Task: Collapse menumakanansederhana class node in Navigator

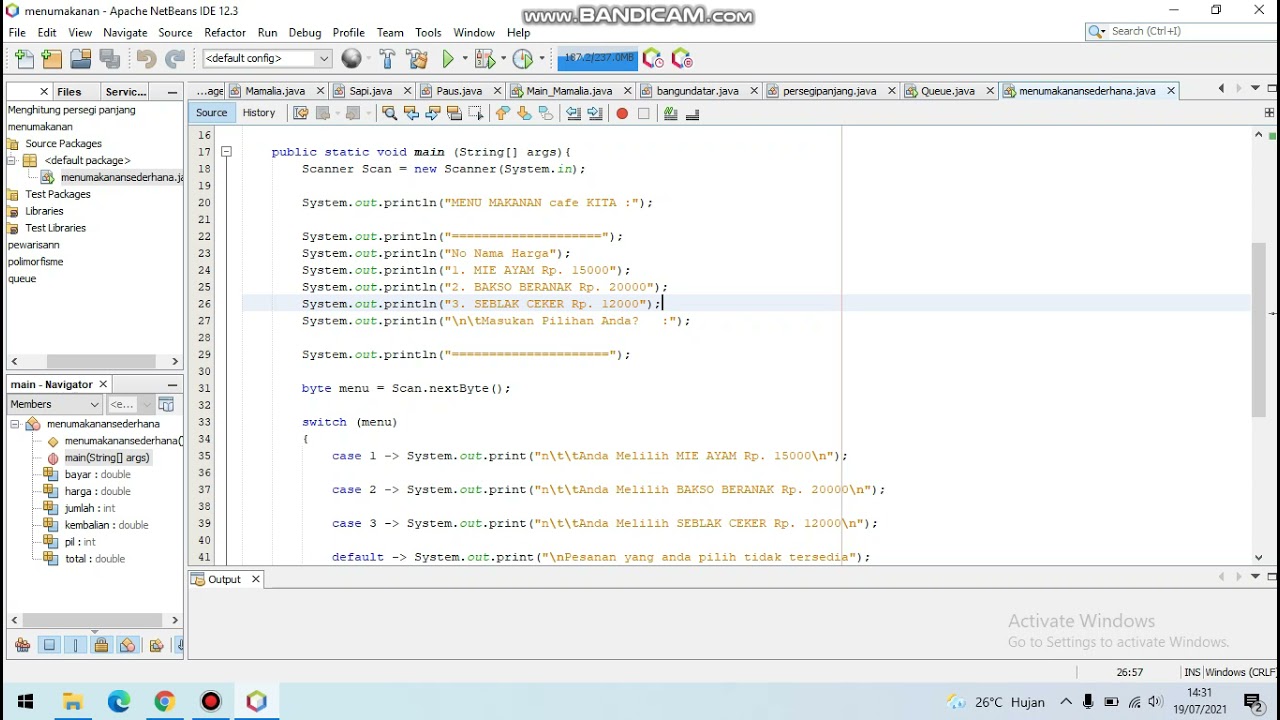Action: pyautogui.click(x=16, y=424)
